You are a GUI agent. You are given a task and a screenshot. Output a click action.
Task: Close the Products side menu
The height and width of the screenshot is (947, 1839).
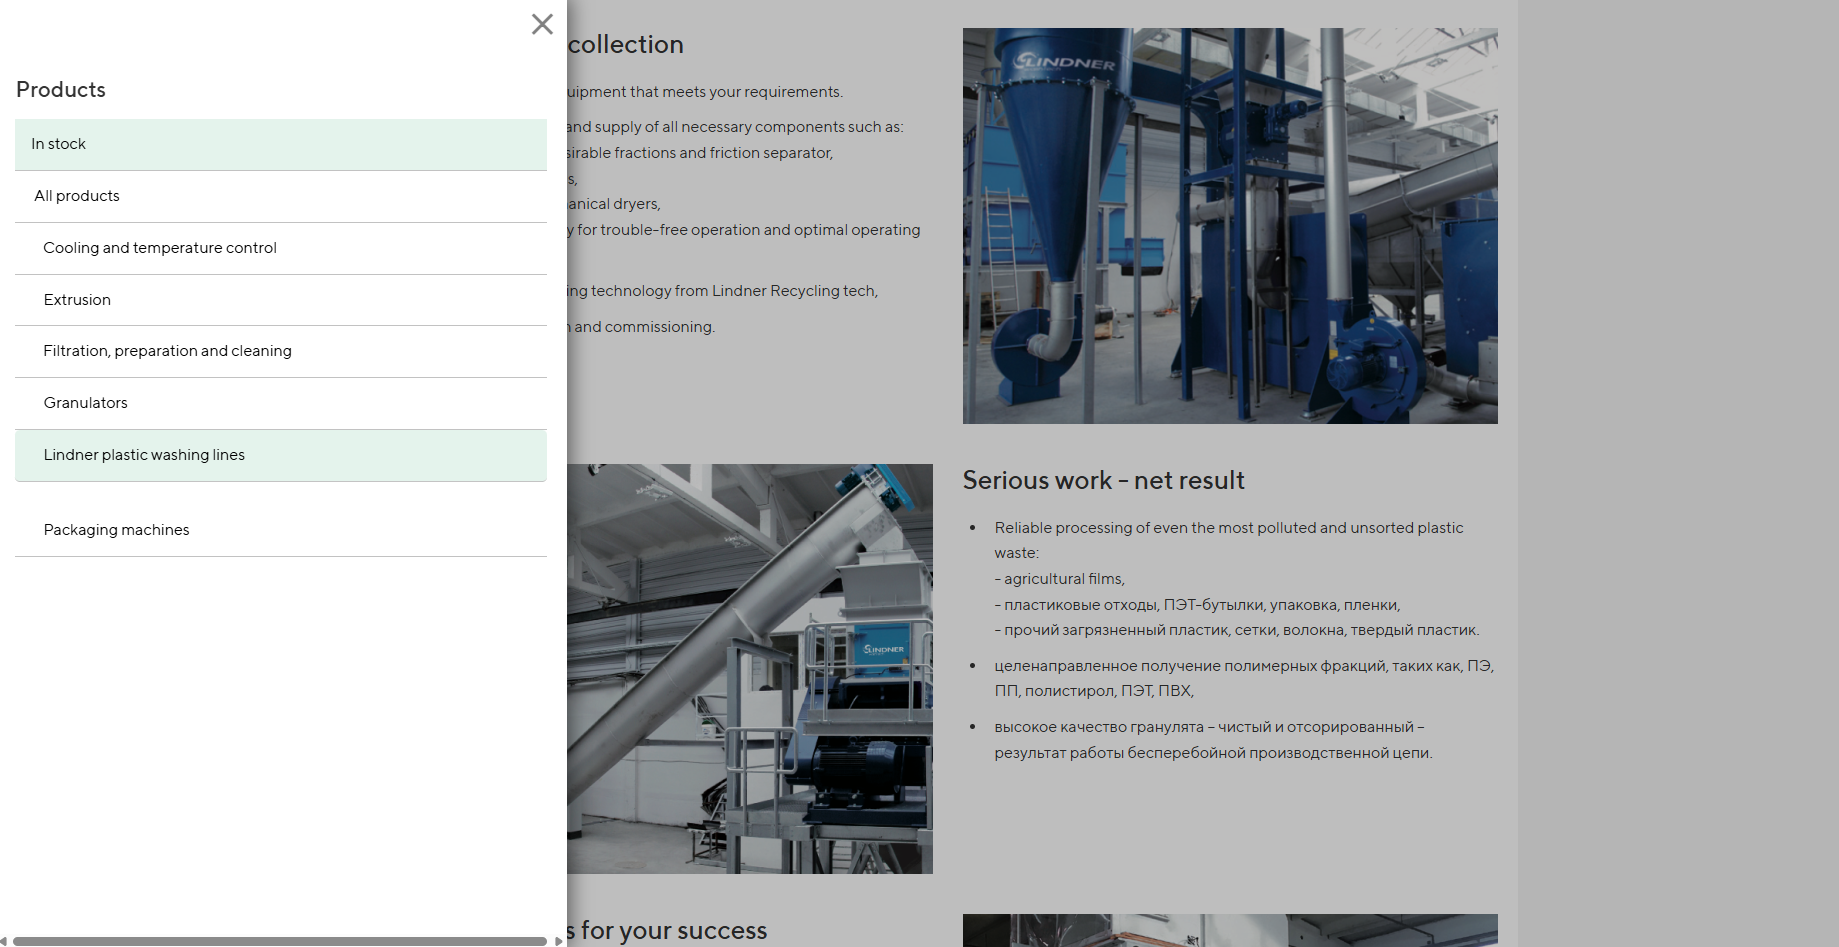coord(542,24)
